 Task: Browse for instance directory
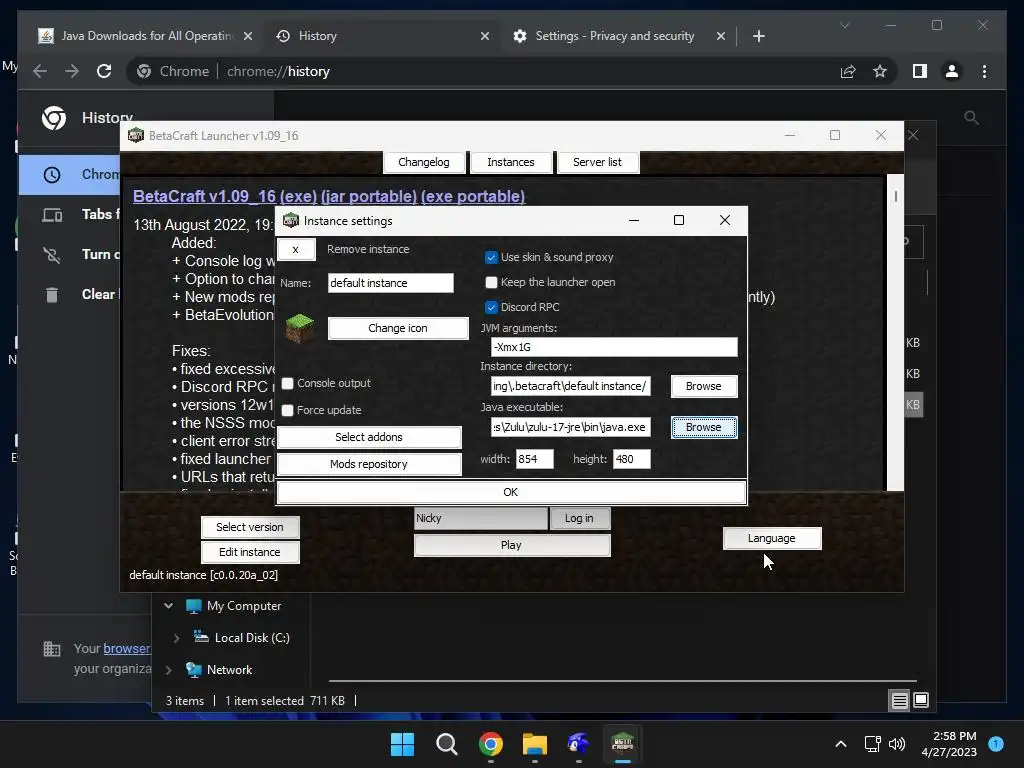click(x=704, y=386)
